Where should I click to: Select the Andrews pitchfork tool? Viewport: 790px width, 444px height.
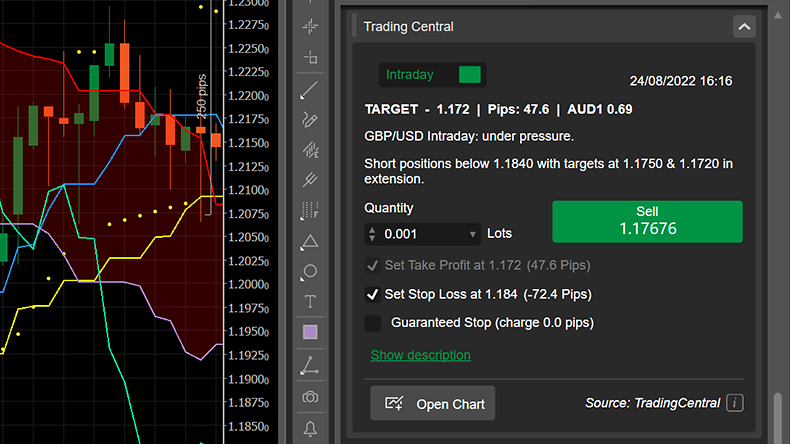[310, 179]
